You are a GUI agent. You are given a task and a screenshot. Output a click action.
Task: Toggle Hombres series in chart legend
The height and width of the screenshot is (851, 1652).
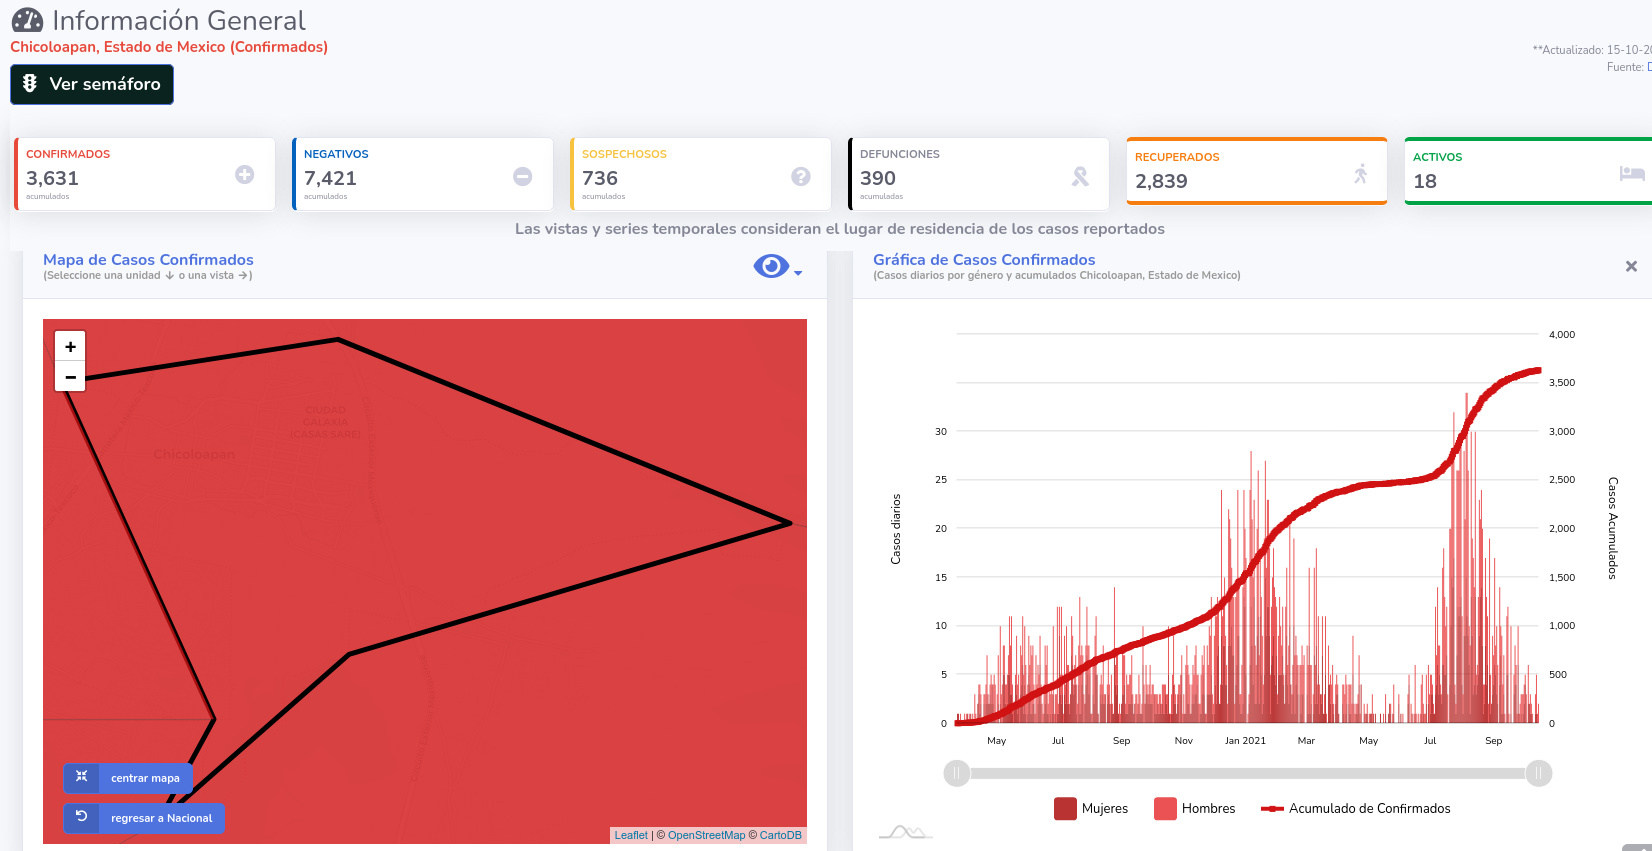[1195, 808]
